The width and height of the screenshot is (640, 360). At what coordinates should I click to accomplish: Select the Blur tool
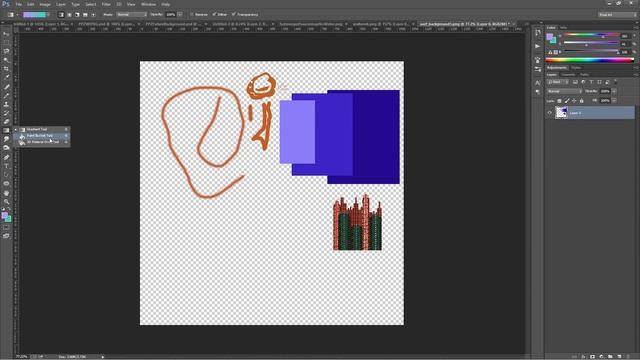coord(6,139)
